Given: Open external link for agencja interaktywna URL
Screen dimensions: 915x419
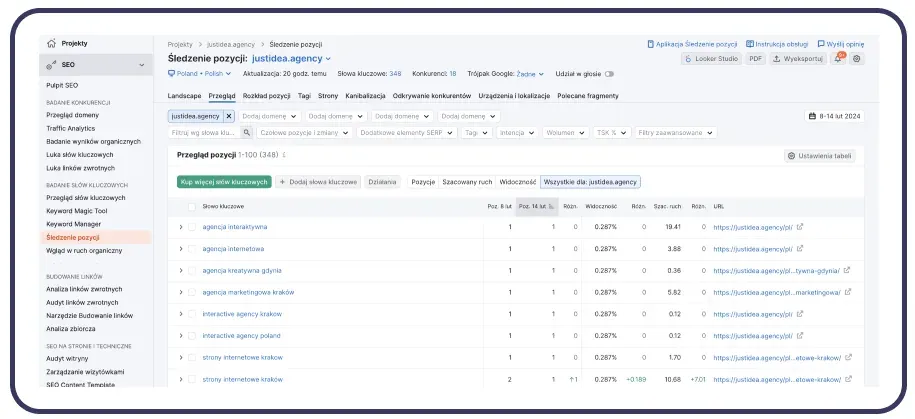Looking at the screenshot, I should coord(800,227).
